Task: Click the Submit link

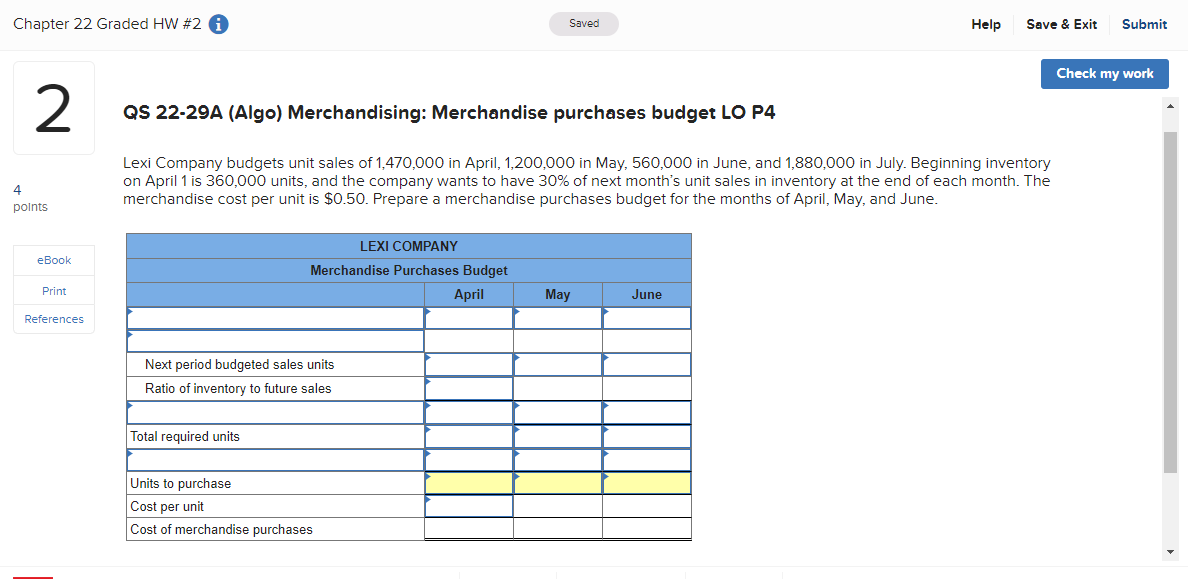Action: pos(1144,24)
